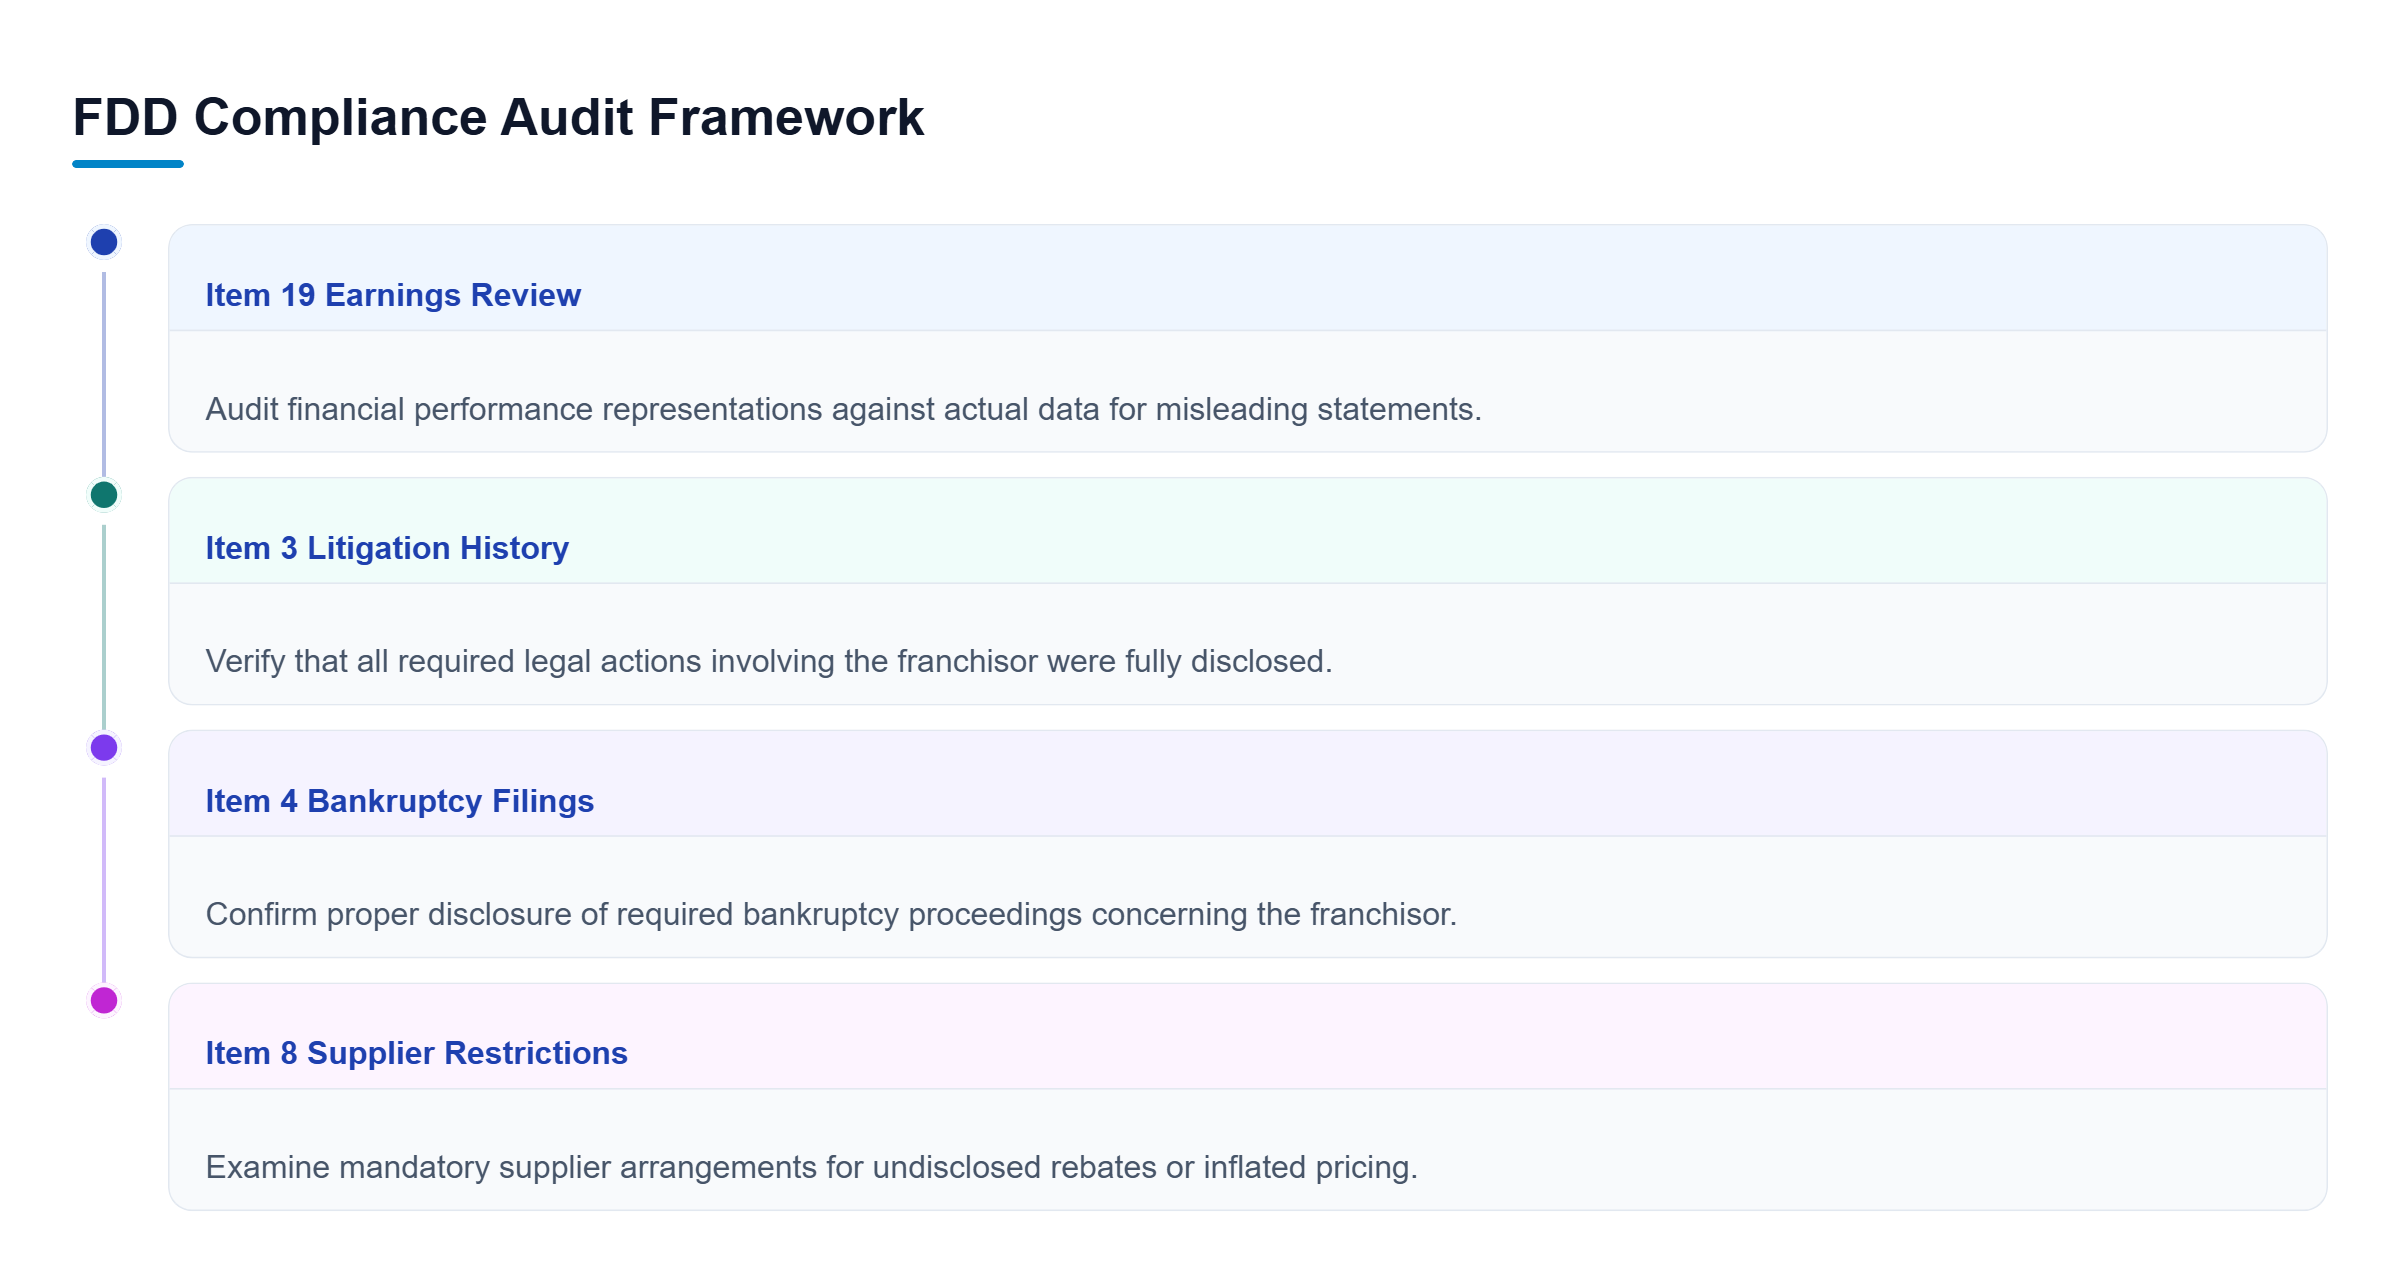The image size is (2400, 1284).
Task: Click the audit financial performance representations text
Action: [843, 409]
